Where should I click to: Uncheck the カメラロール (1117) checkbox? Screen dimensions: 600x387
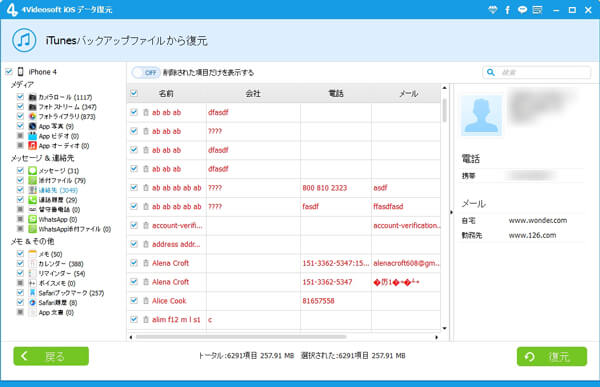coord(20,96)
